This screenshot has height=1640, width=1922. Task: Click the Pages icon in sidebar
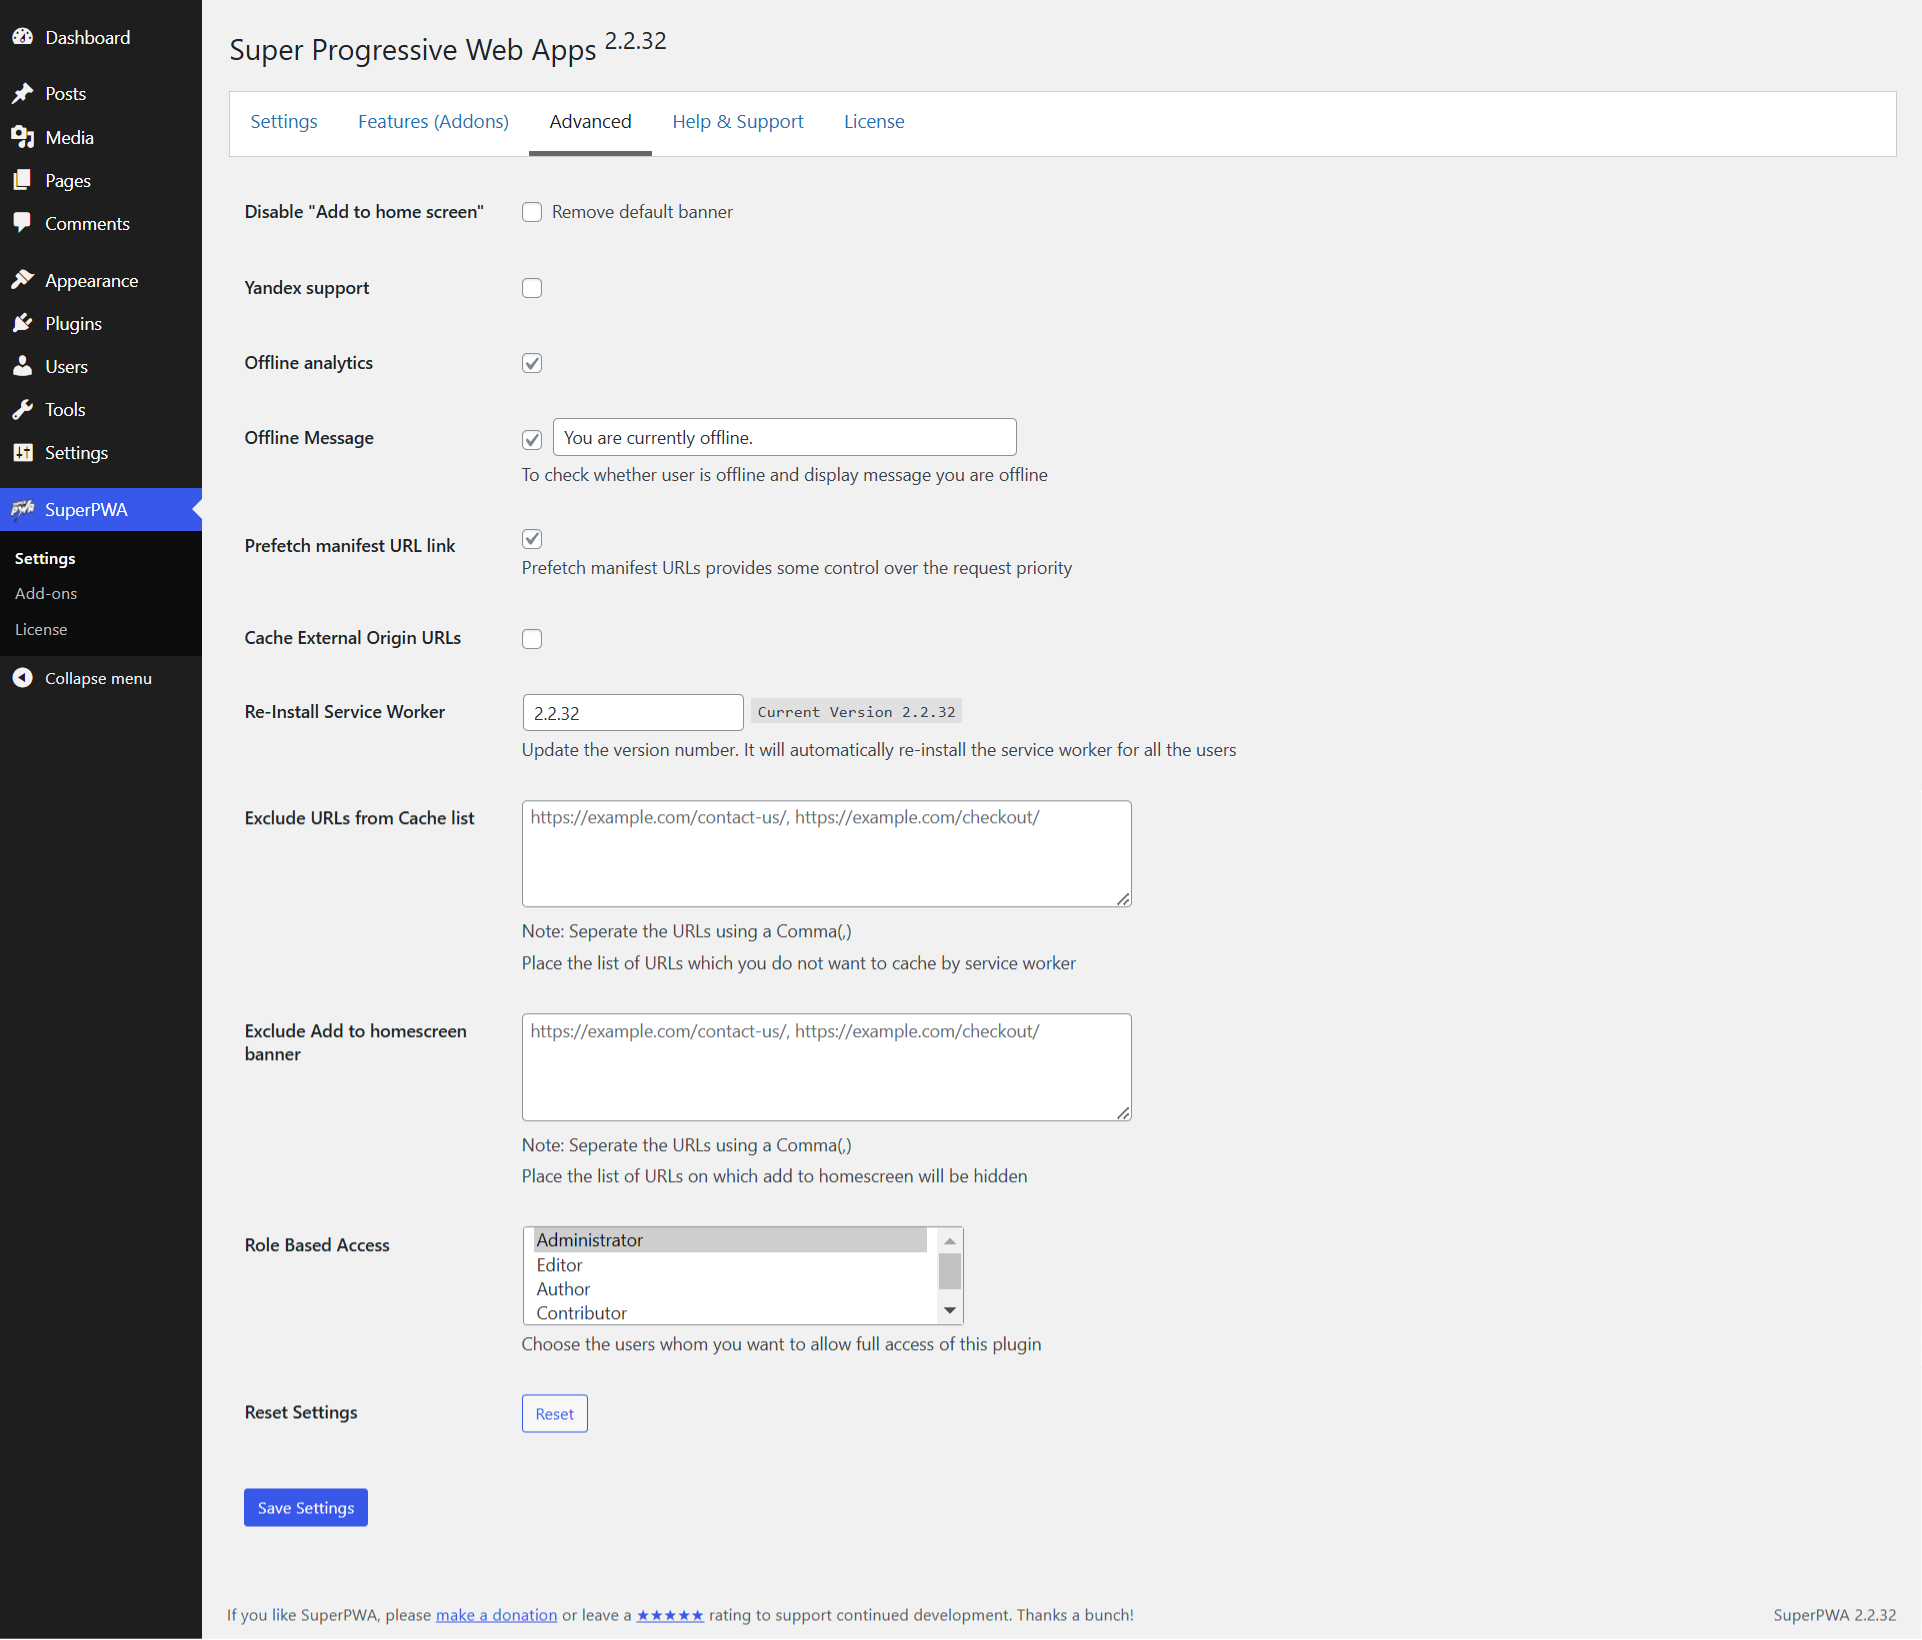pos(23,180)
